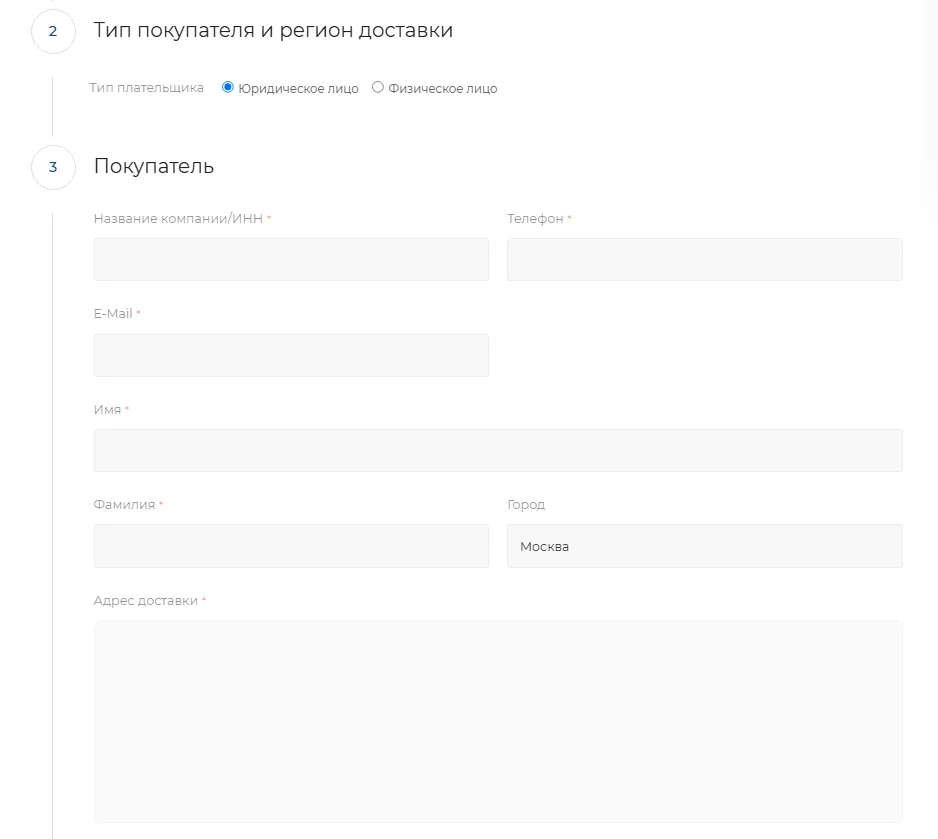
Task: Click the Покупатель section heading
Action: 154,166
